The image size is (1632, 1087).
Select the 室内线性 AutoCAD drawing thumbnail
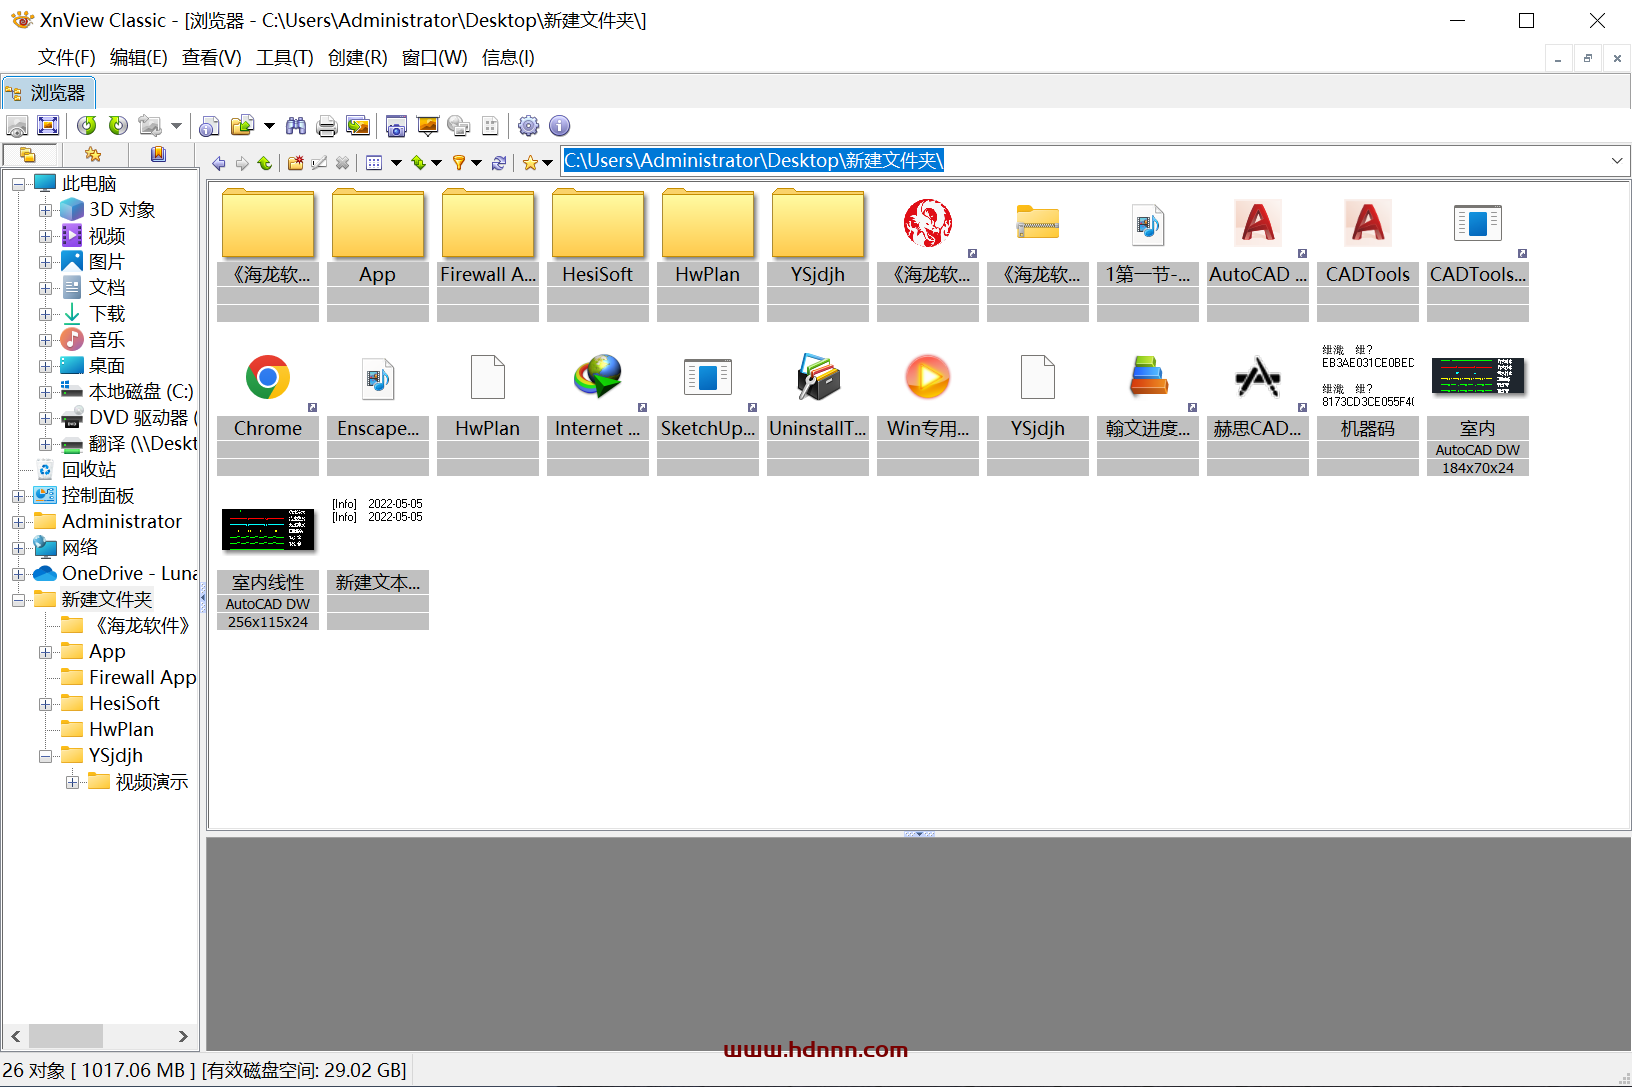(x=268, y=566)
